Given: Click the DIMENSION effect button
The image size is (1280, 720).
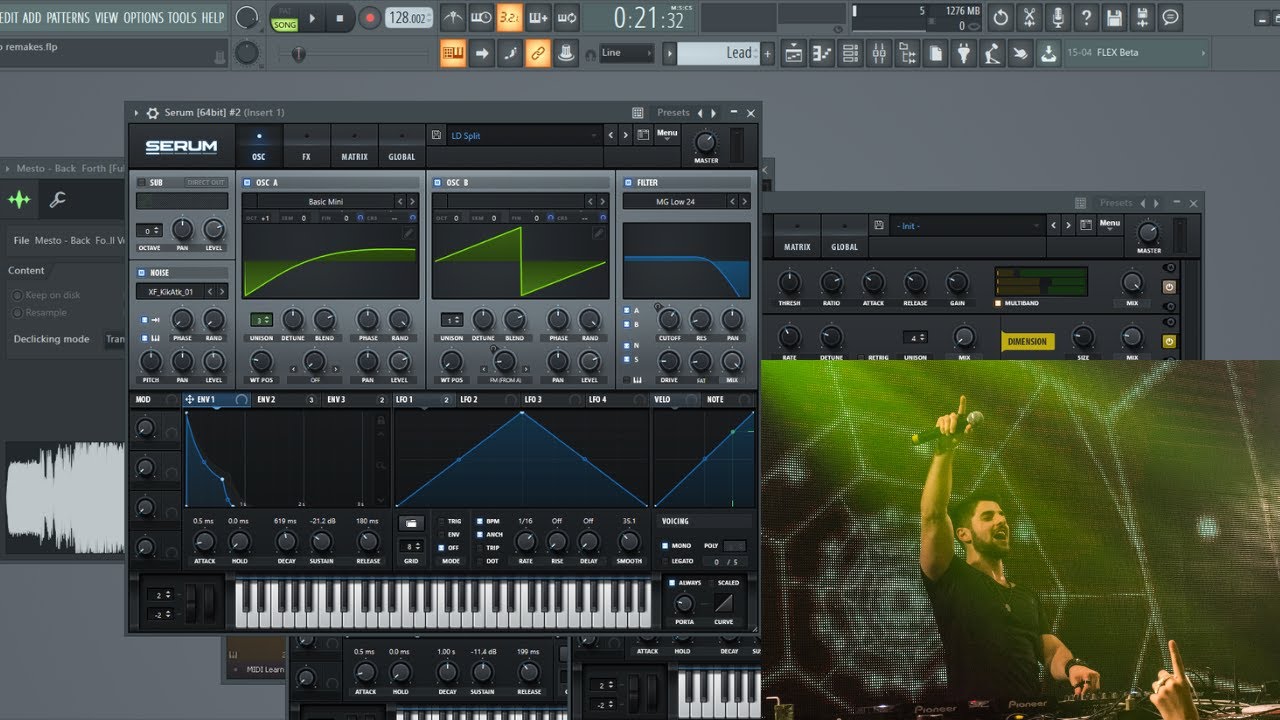Looking at the screenshot, I should click(x=1027, y=341).
